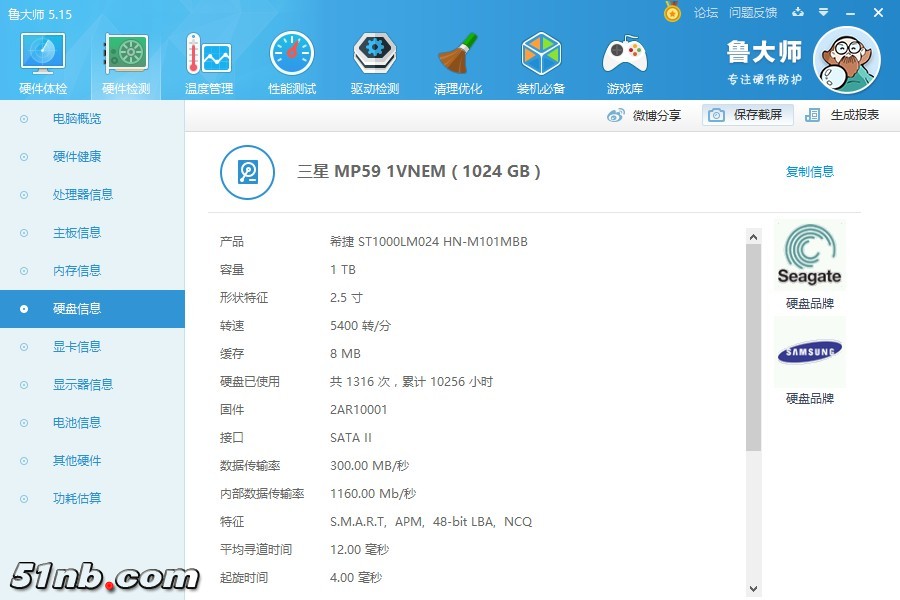Click 硬盘品牌 label under Seagate logo

point(809,304)
